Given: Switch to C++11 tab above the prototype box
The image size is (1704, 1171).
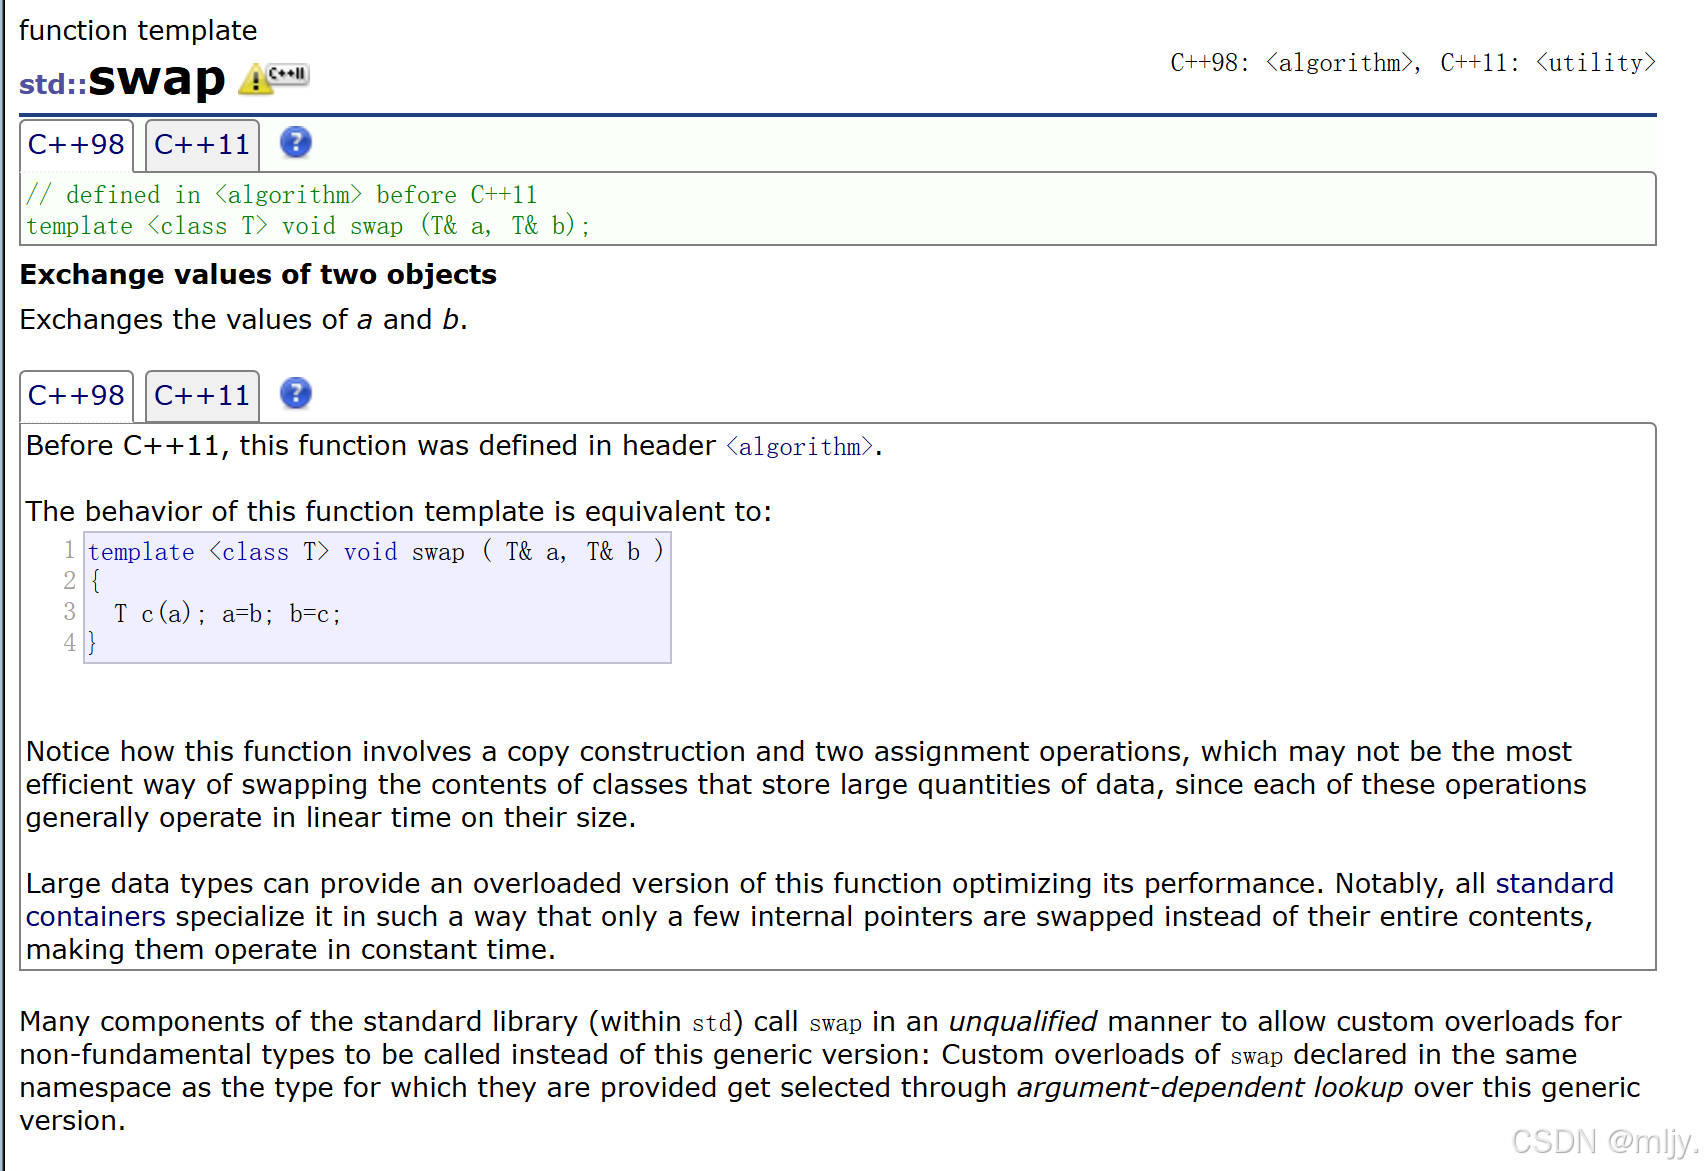Looking at the screenshot, I should pyautogui.click(x=202, y=145).
